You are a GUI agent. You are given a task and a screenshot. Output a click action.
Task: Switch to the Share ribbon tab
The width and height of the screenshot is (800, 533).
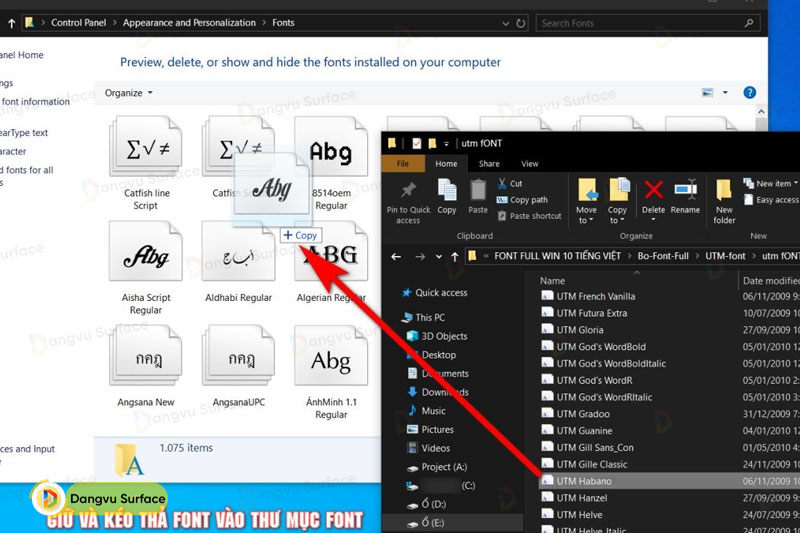pos(489,164)
